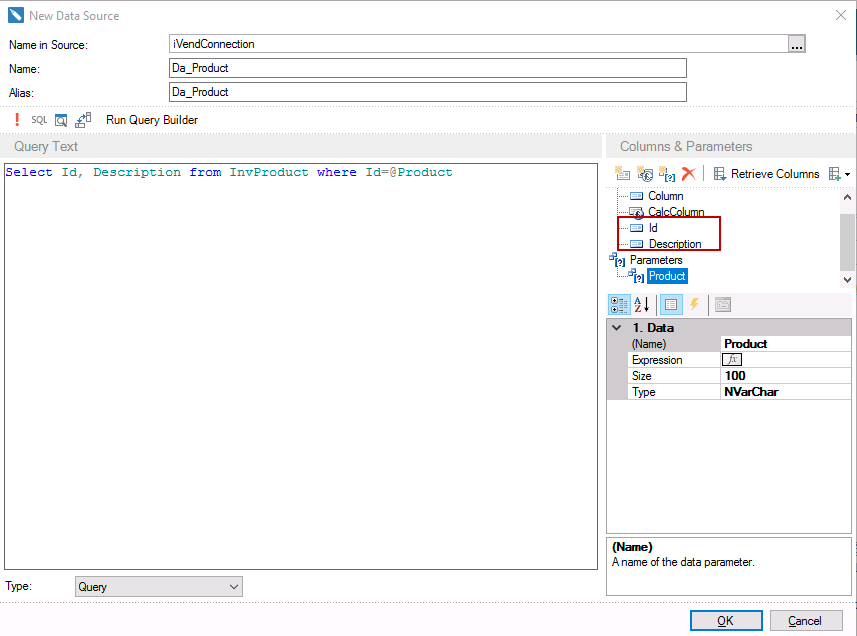Click the SQL view icon
The height and width of the screenshot is (636, 857).
pos(39,120)
